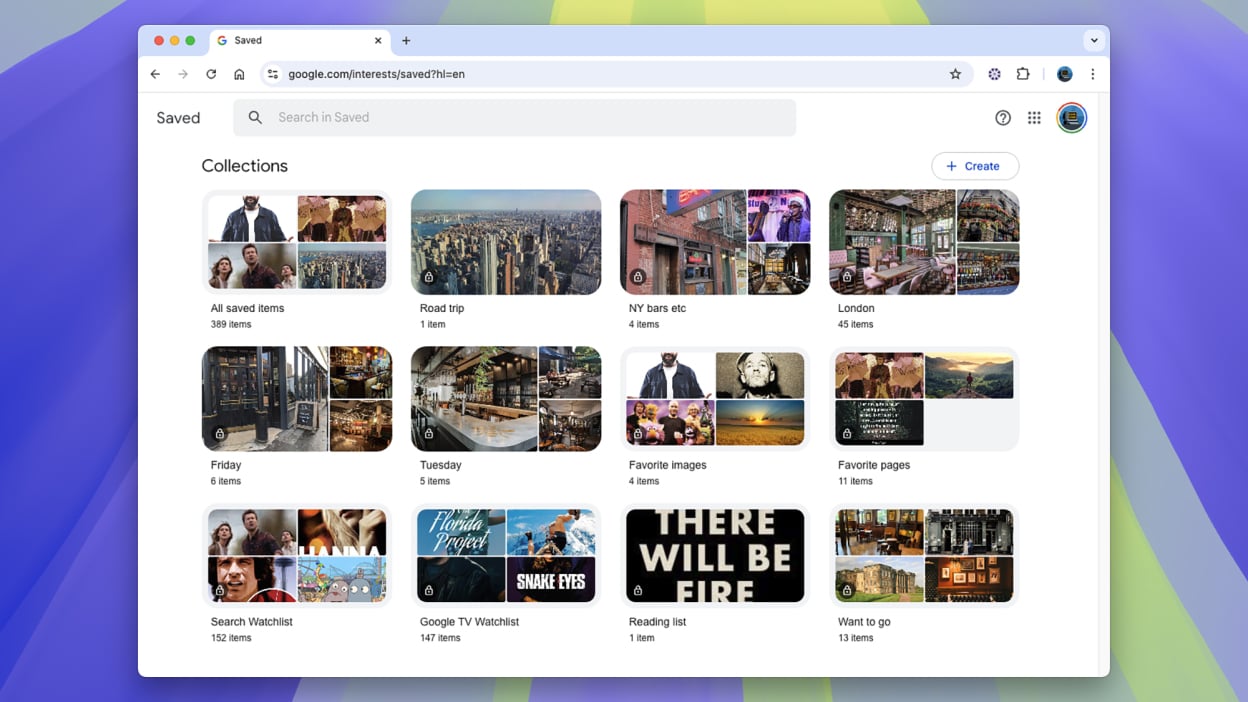Open the All saved items collection
This screenshot has height=702, width=1248.
pyautogui.click(x=296, y=241)
